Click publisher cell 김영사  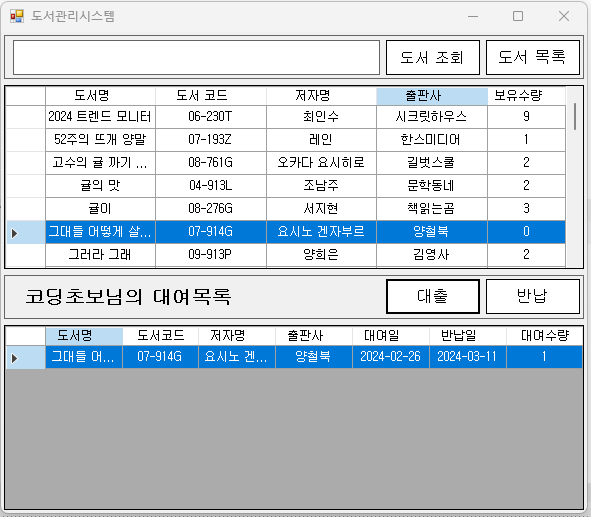[432, 255]
